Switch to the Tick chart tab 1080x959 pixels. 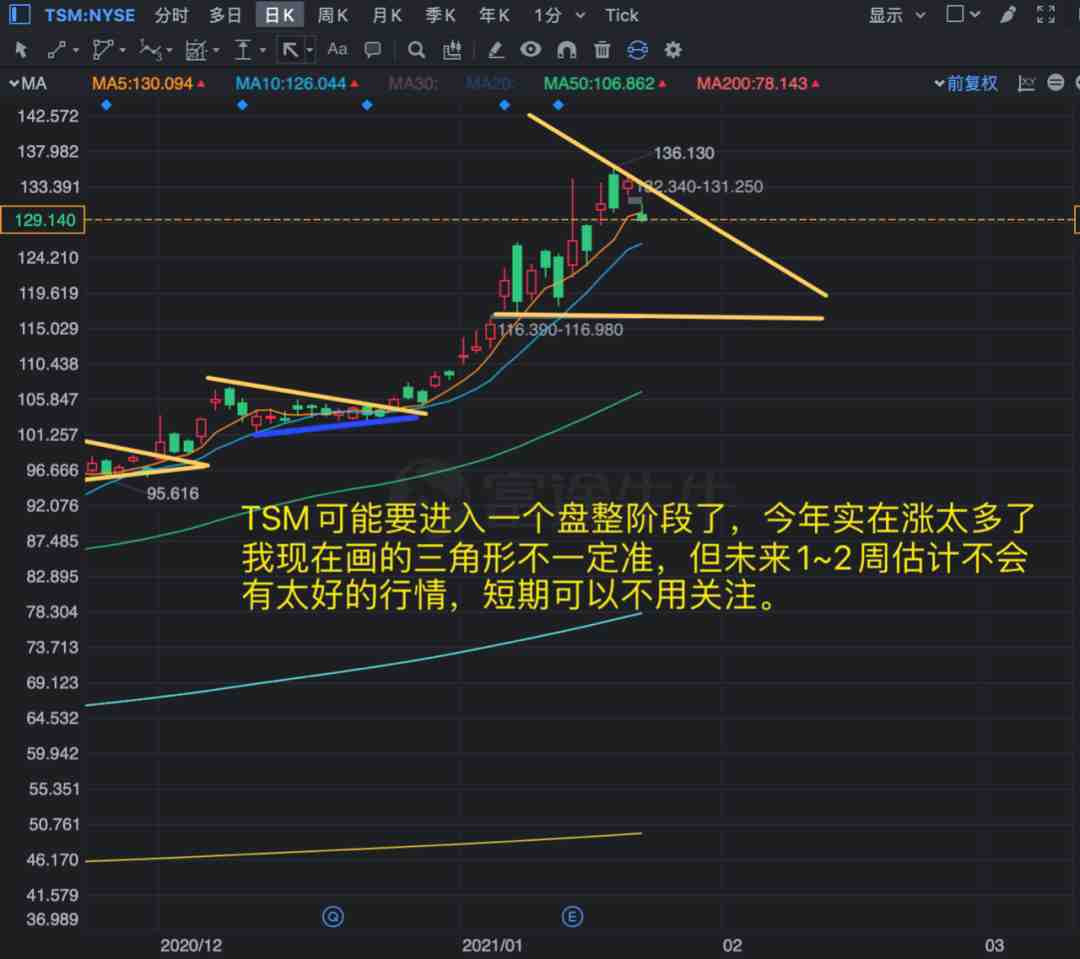621,15
